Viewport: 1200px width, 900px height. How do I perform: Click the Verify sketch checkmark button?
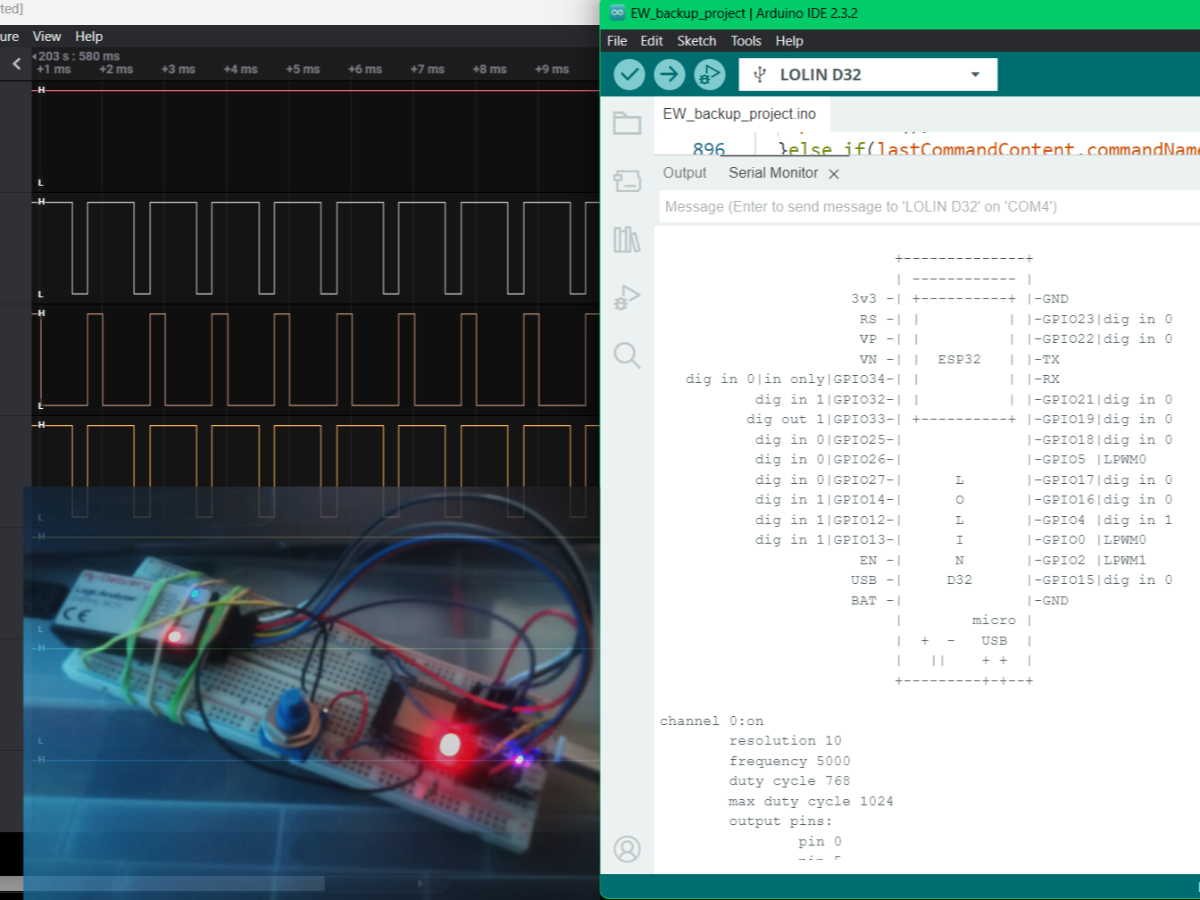(629, 75)
